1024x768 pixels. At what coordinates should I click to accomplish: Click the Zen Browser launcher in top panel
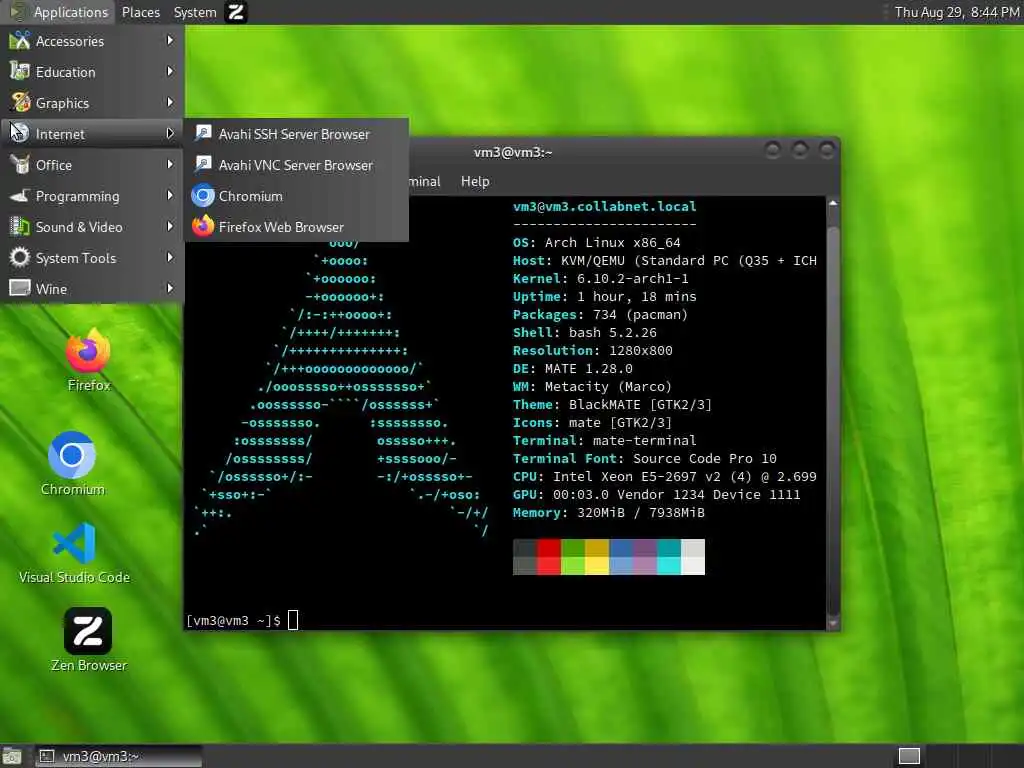pos(236,12)
